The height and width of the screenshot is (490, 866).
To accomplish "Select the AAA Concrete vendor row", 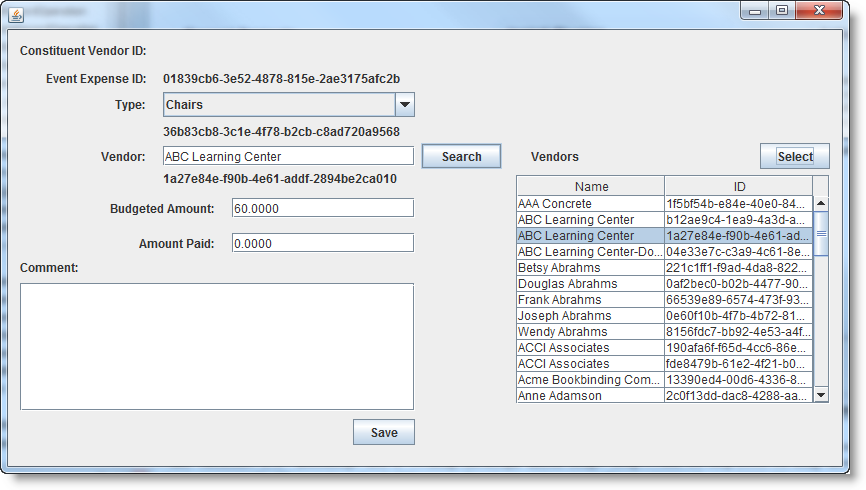I will 664,203.
